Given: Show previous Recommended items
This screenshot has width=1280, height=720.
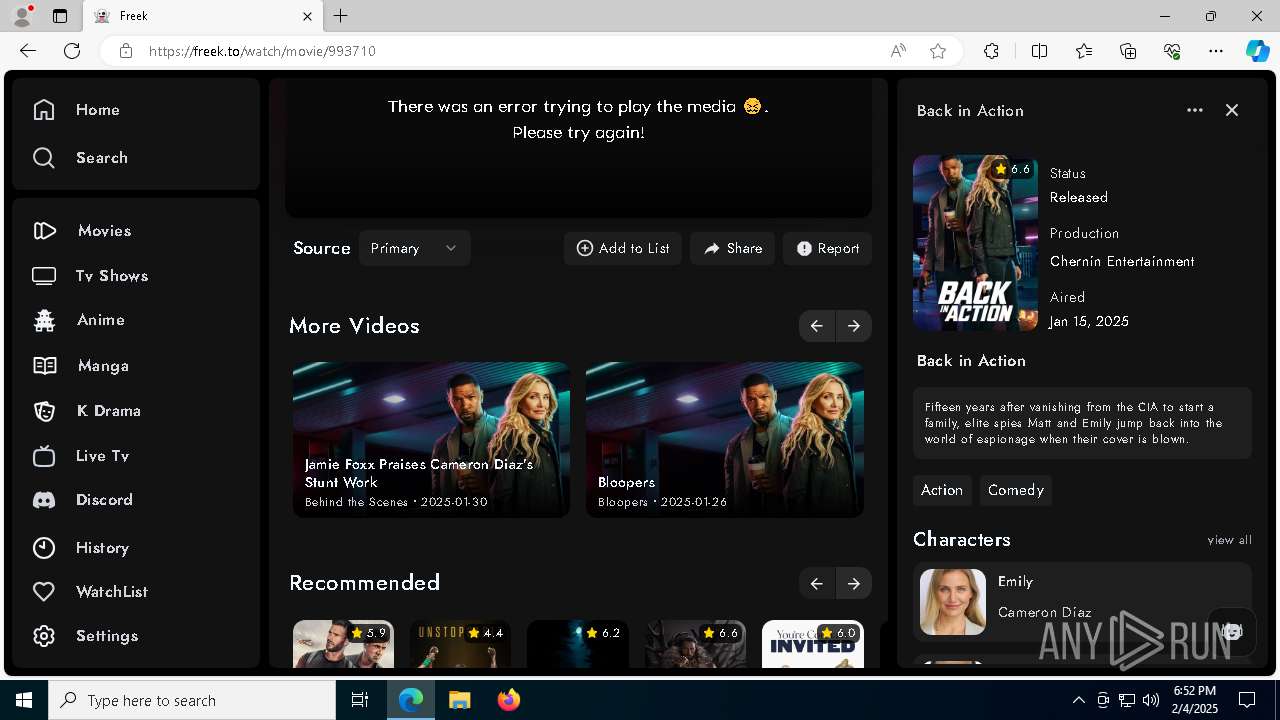Looking at the screenshot, I should [x=817, y=583].
